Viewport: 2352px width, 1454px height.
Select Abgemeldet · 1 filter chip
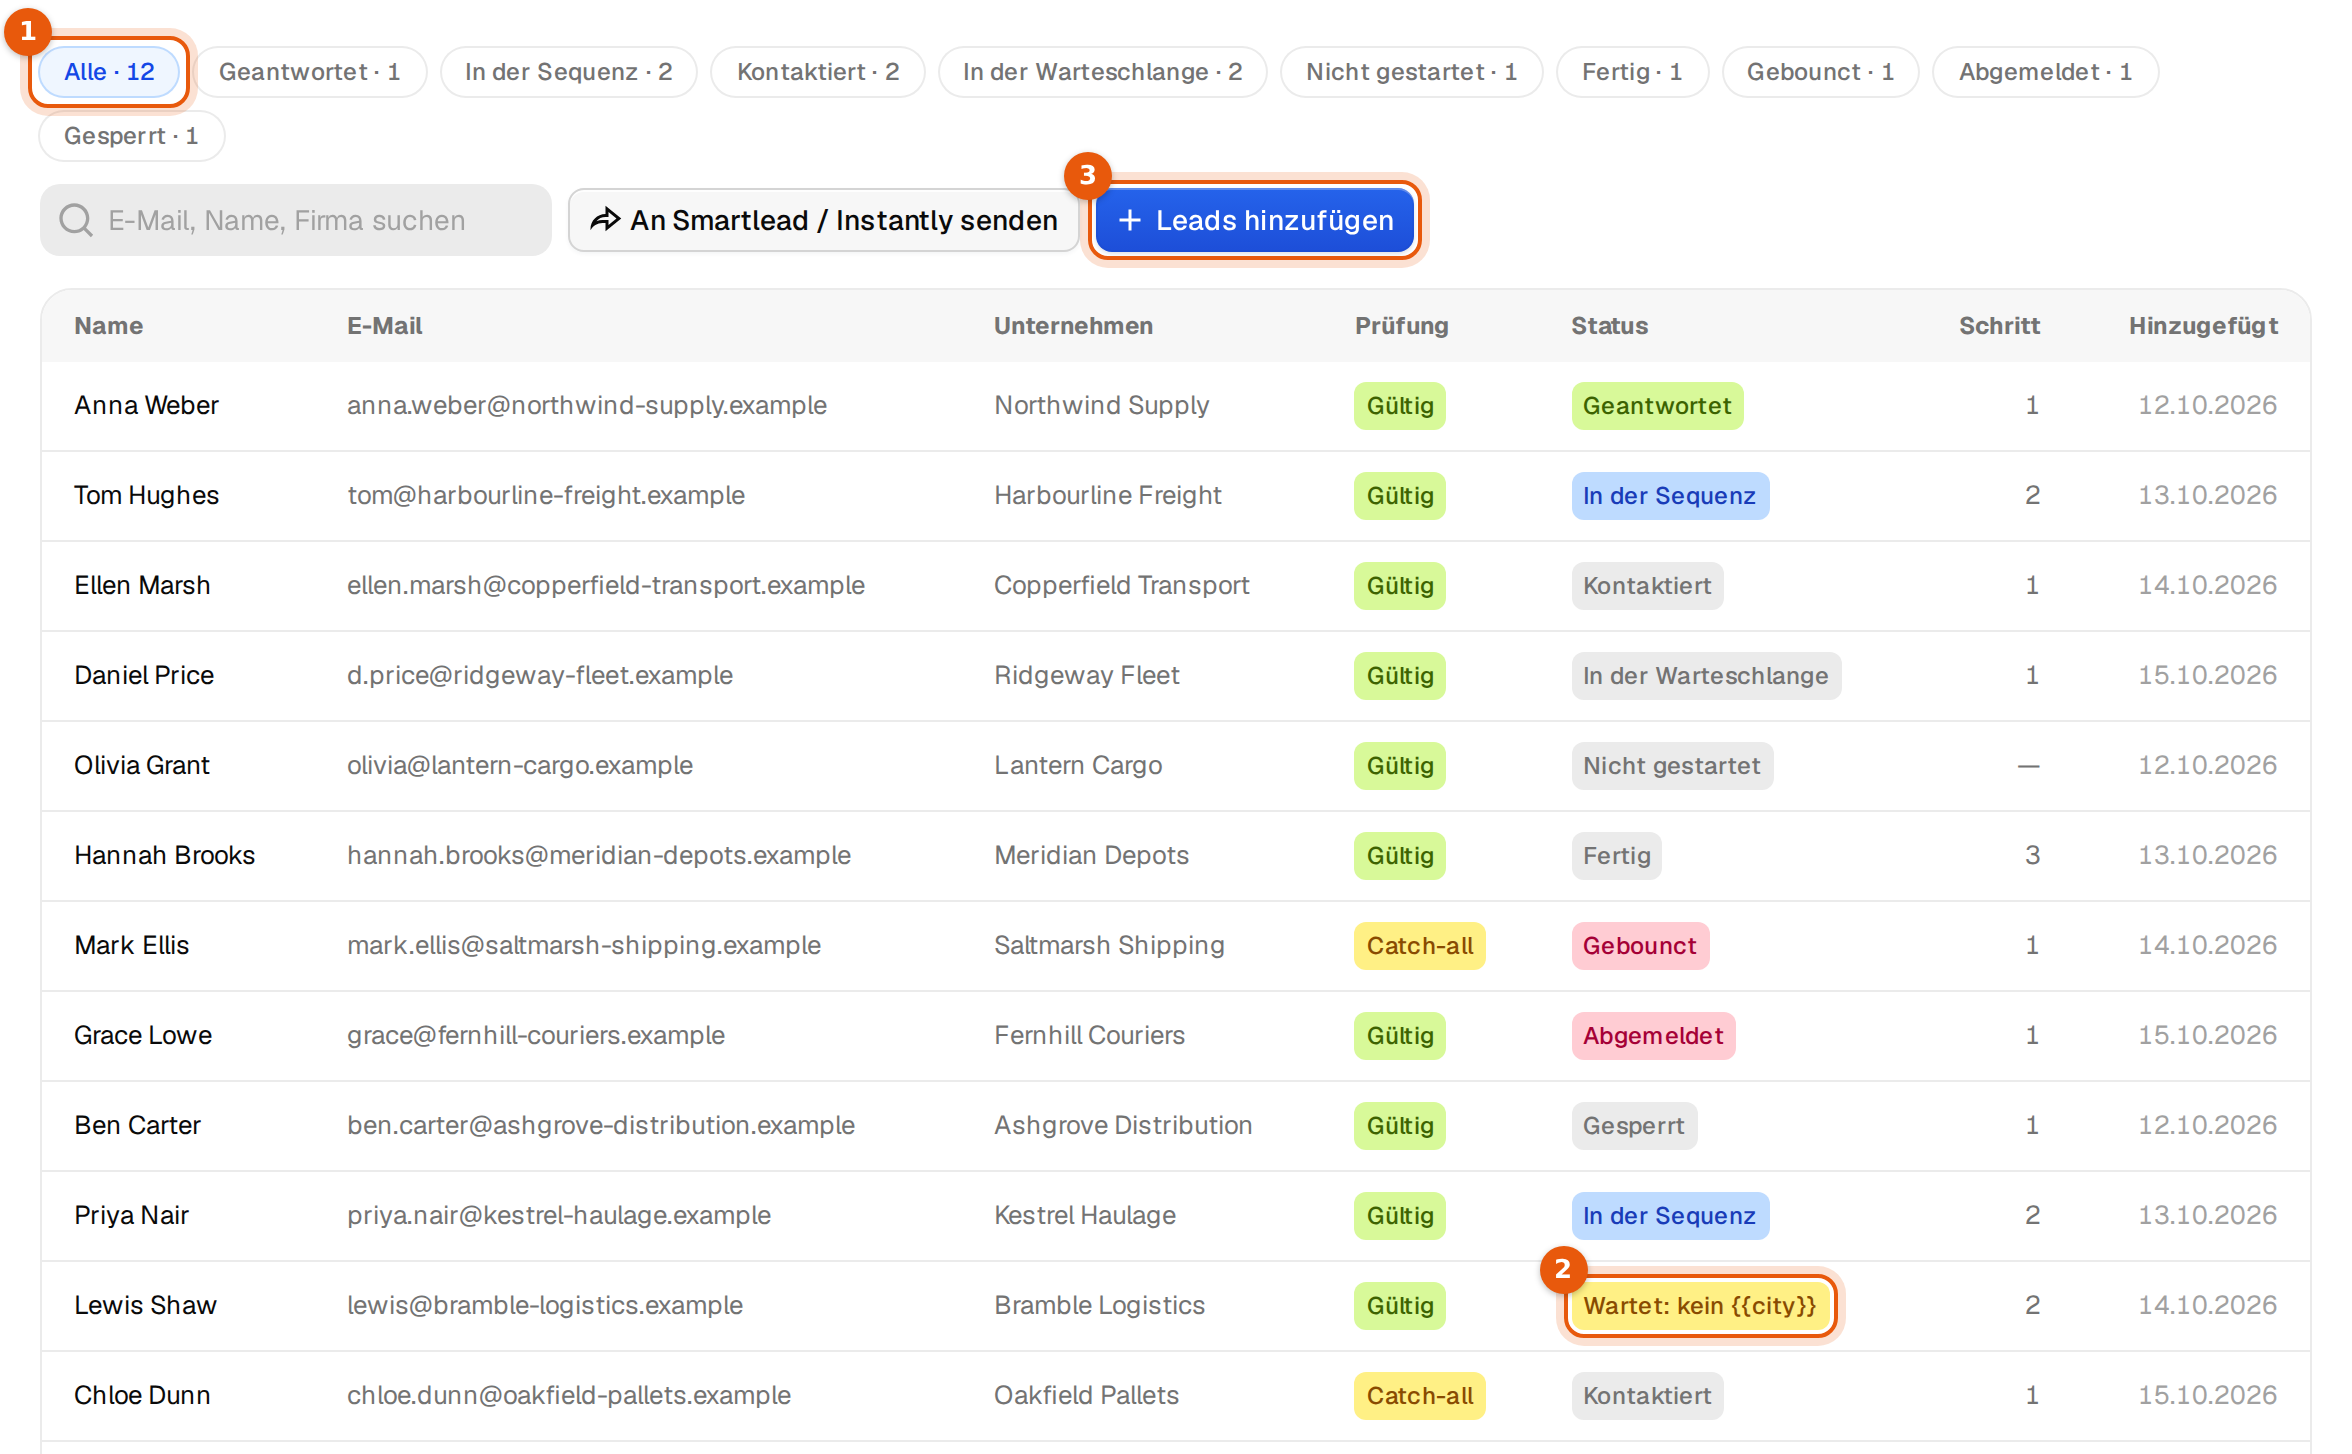tap(2045, 72)
